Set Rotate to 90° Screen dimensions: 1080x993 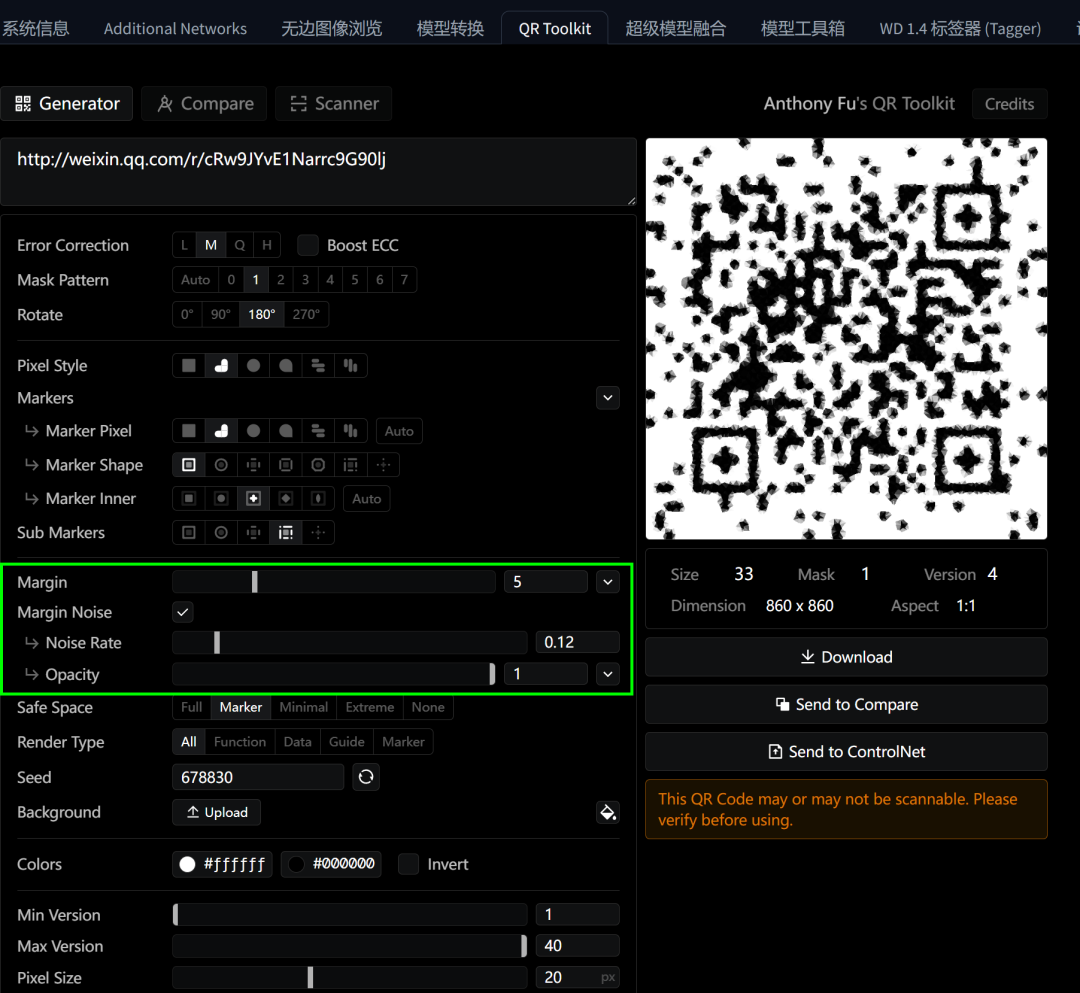tap(220, 314)
